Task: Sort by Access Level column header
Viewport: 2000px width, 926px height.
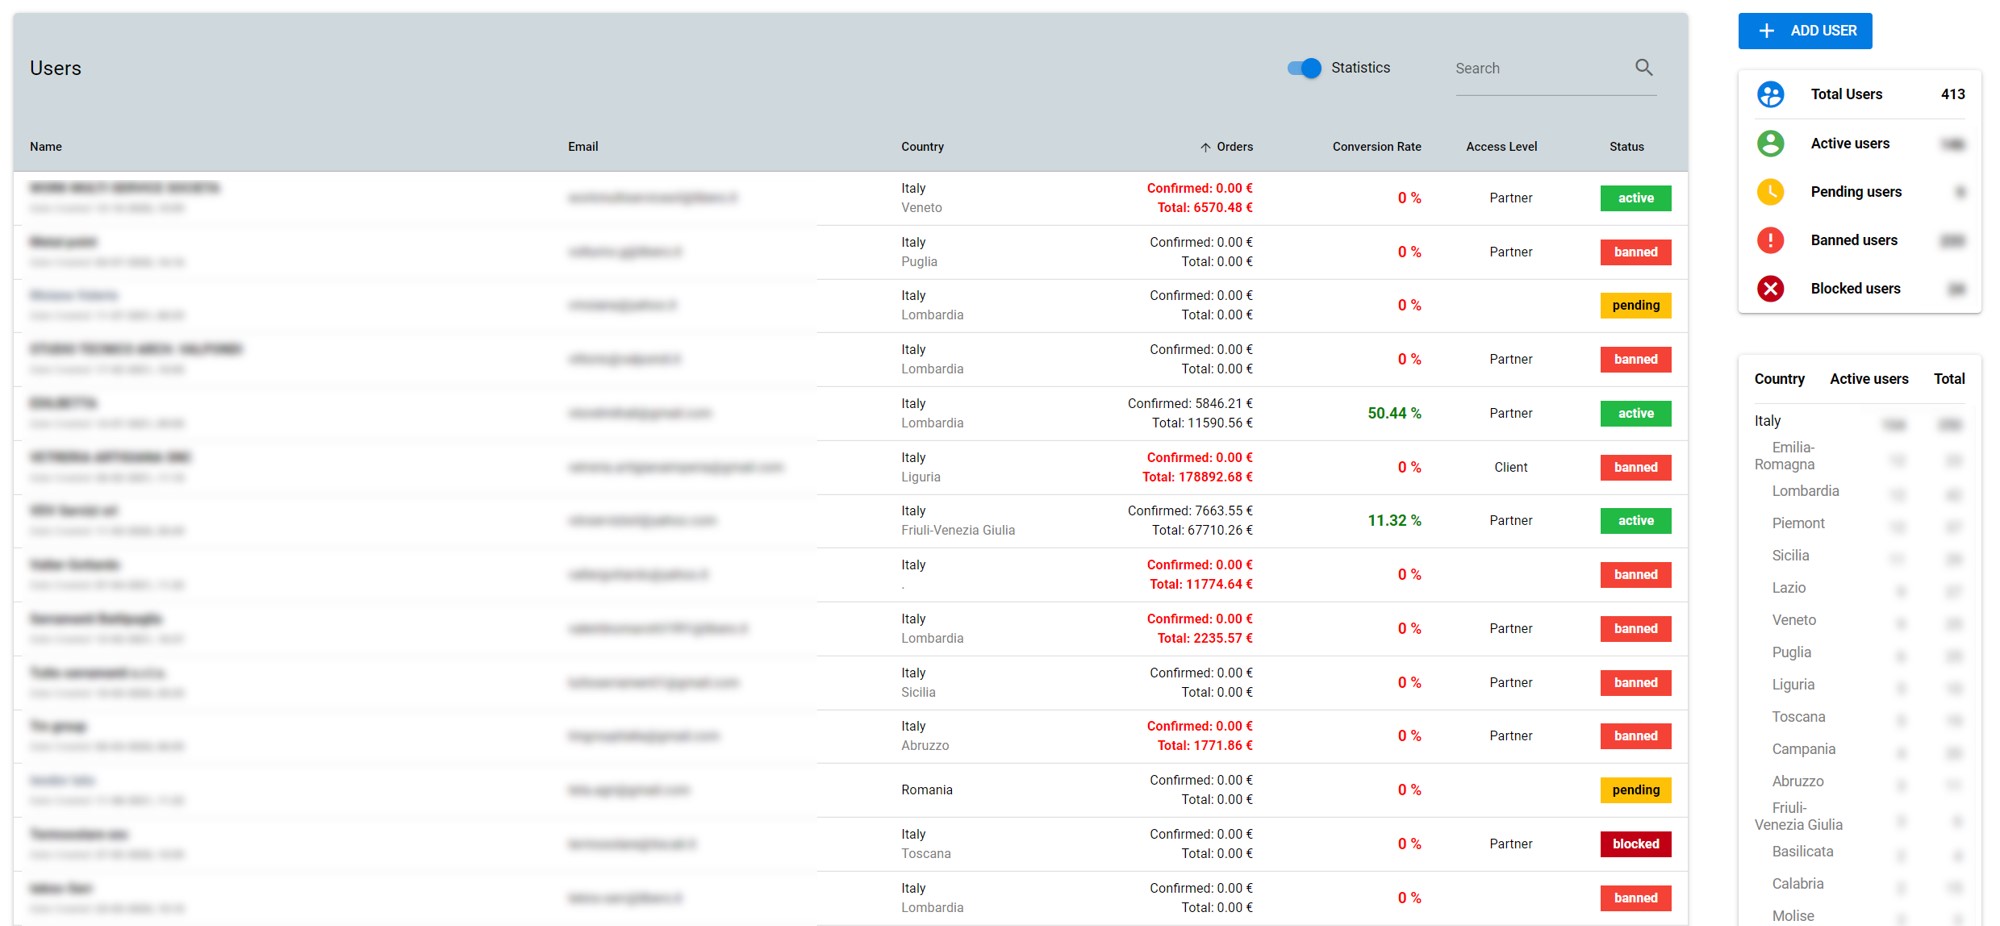Action: tap(1501, 147)
